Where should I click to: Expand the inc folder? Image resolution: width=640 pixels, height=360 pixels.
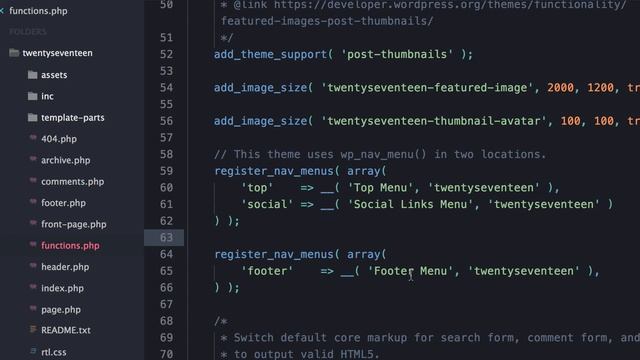47,96
